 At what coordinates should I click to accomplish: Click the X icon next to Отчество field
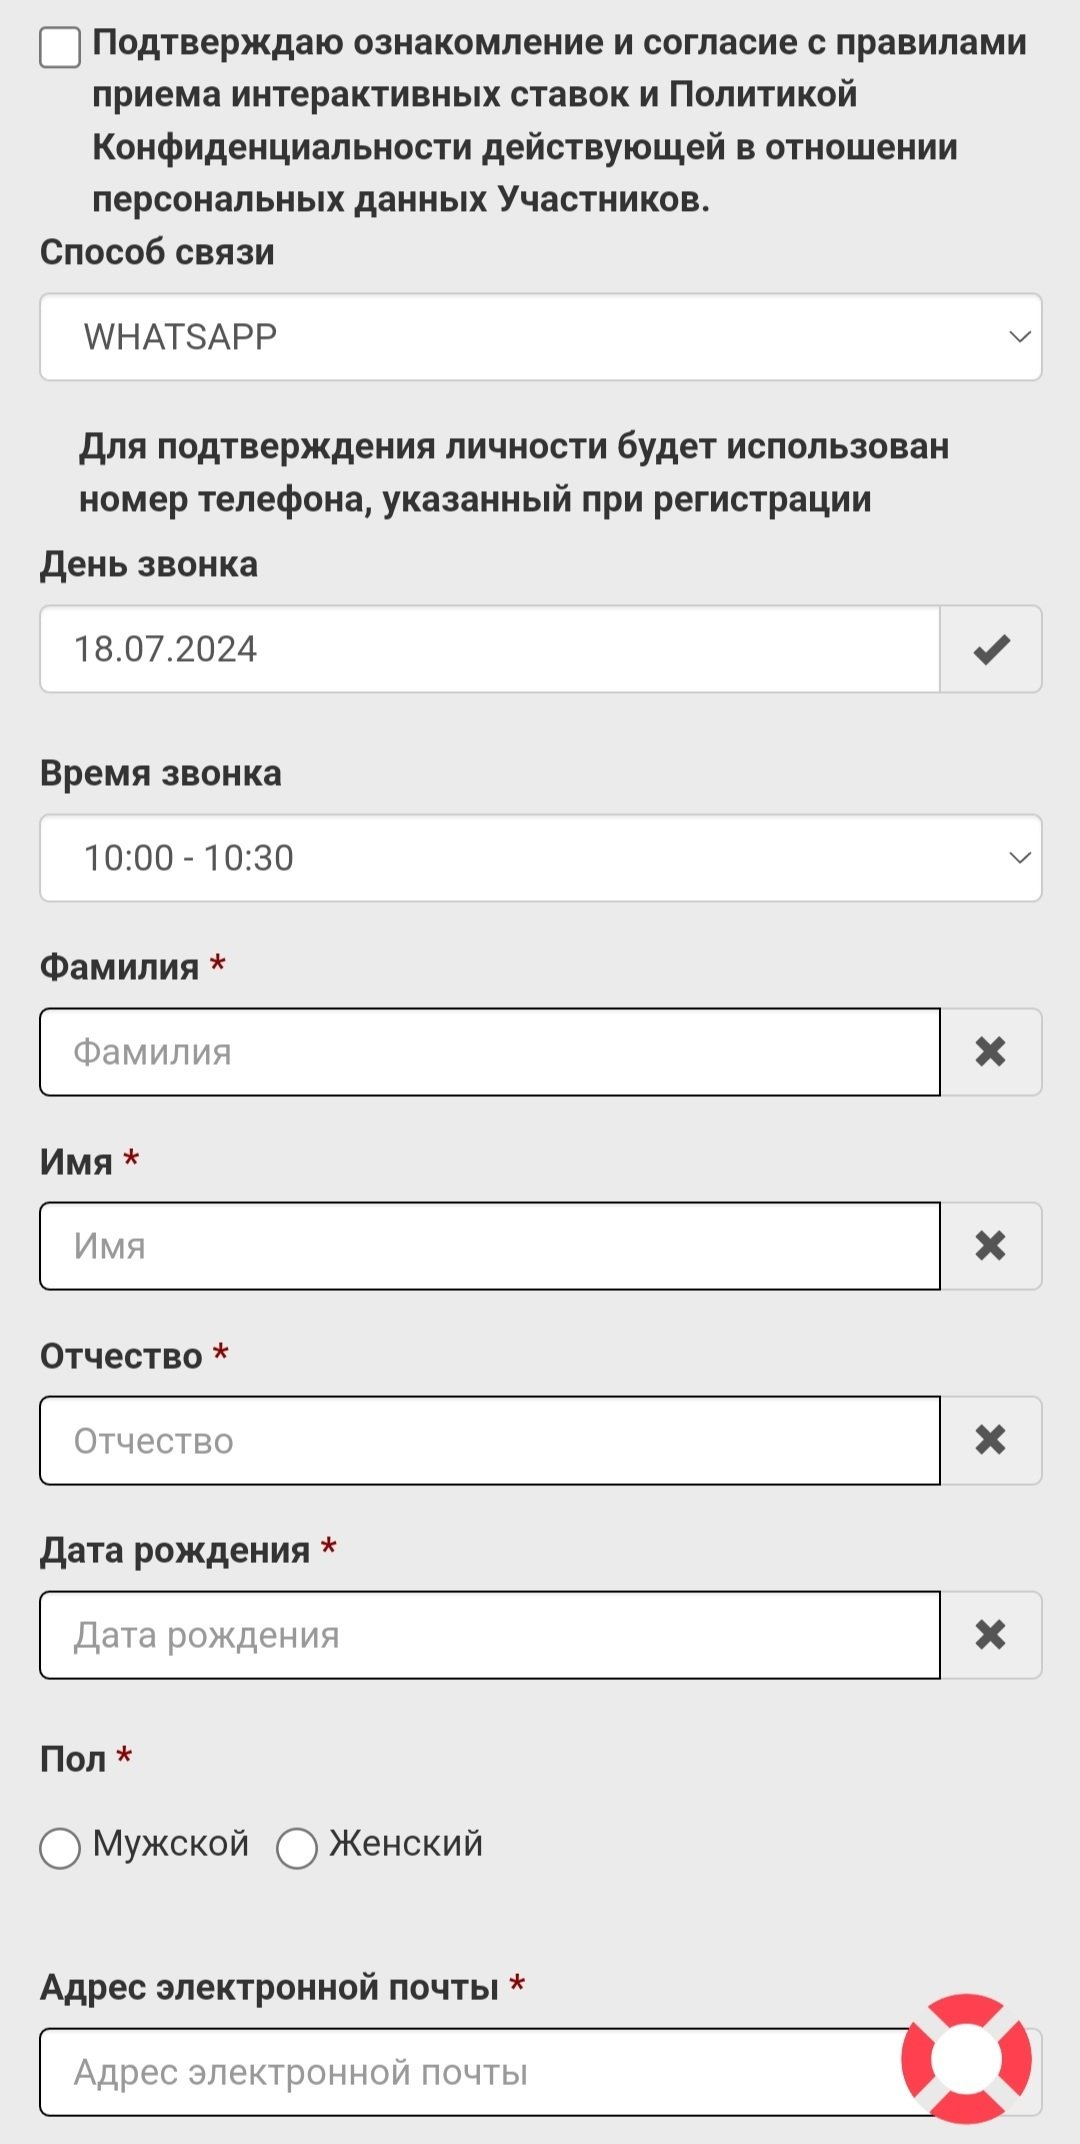(x=991, y=1440)
